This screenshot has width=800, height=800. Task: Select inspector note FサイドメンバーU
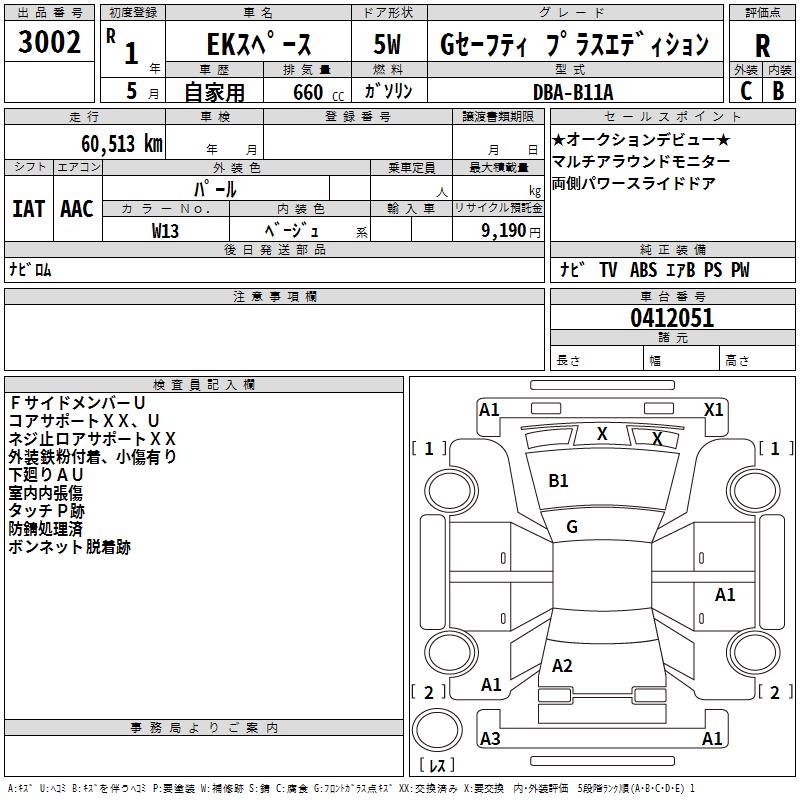pos(78,403)
